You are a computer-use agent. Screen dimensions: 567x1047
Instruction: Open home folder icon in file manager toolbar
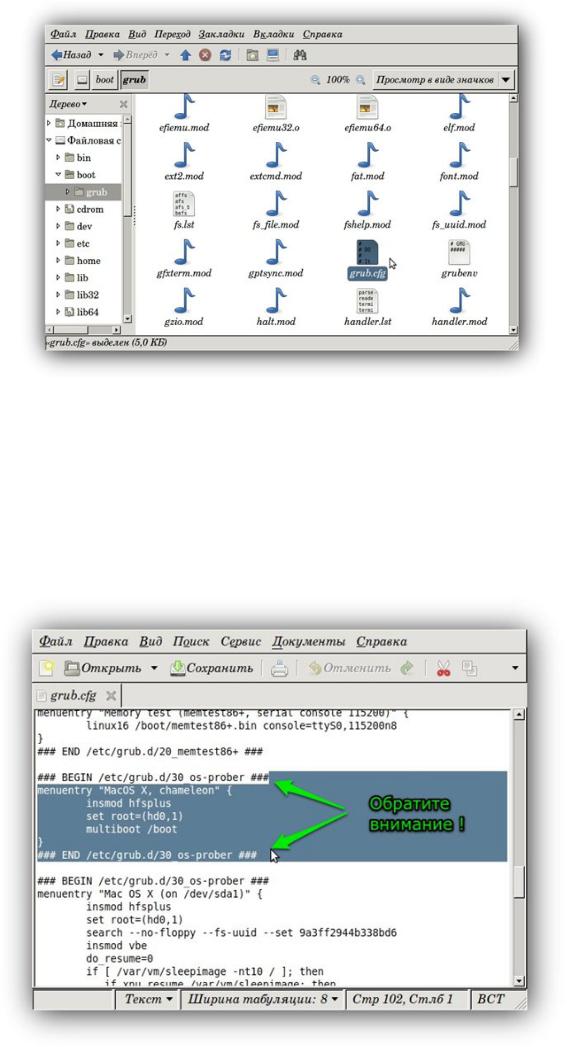click(x=252, y=55)
